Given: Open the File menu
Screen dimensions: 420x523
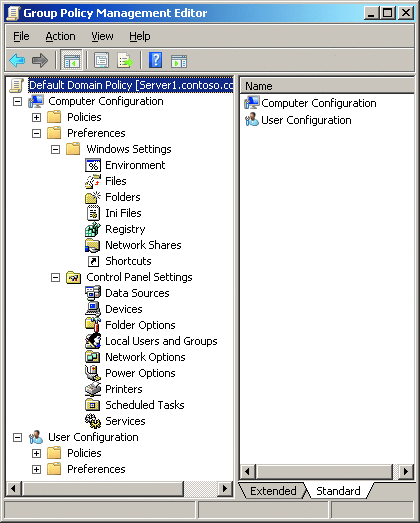Looking at the screenshot, I should coord(21,36).
